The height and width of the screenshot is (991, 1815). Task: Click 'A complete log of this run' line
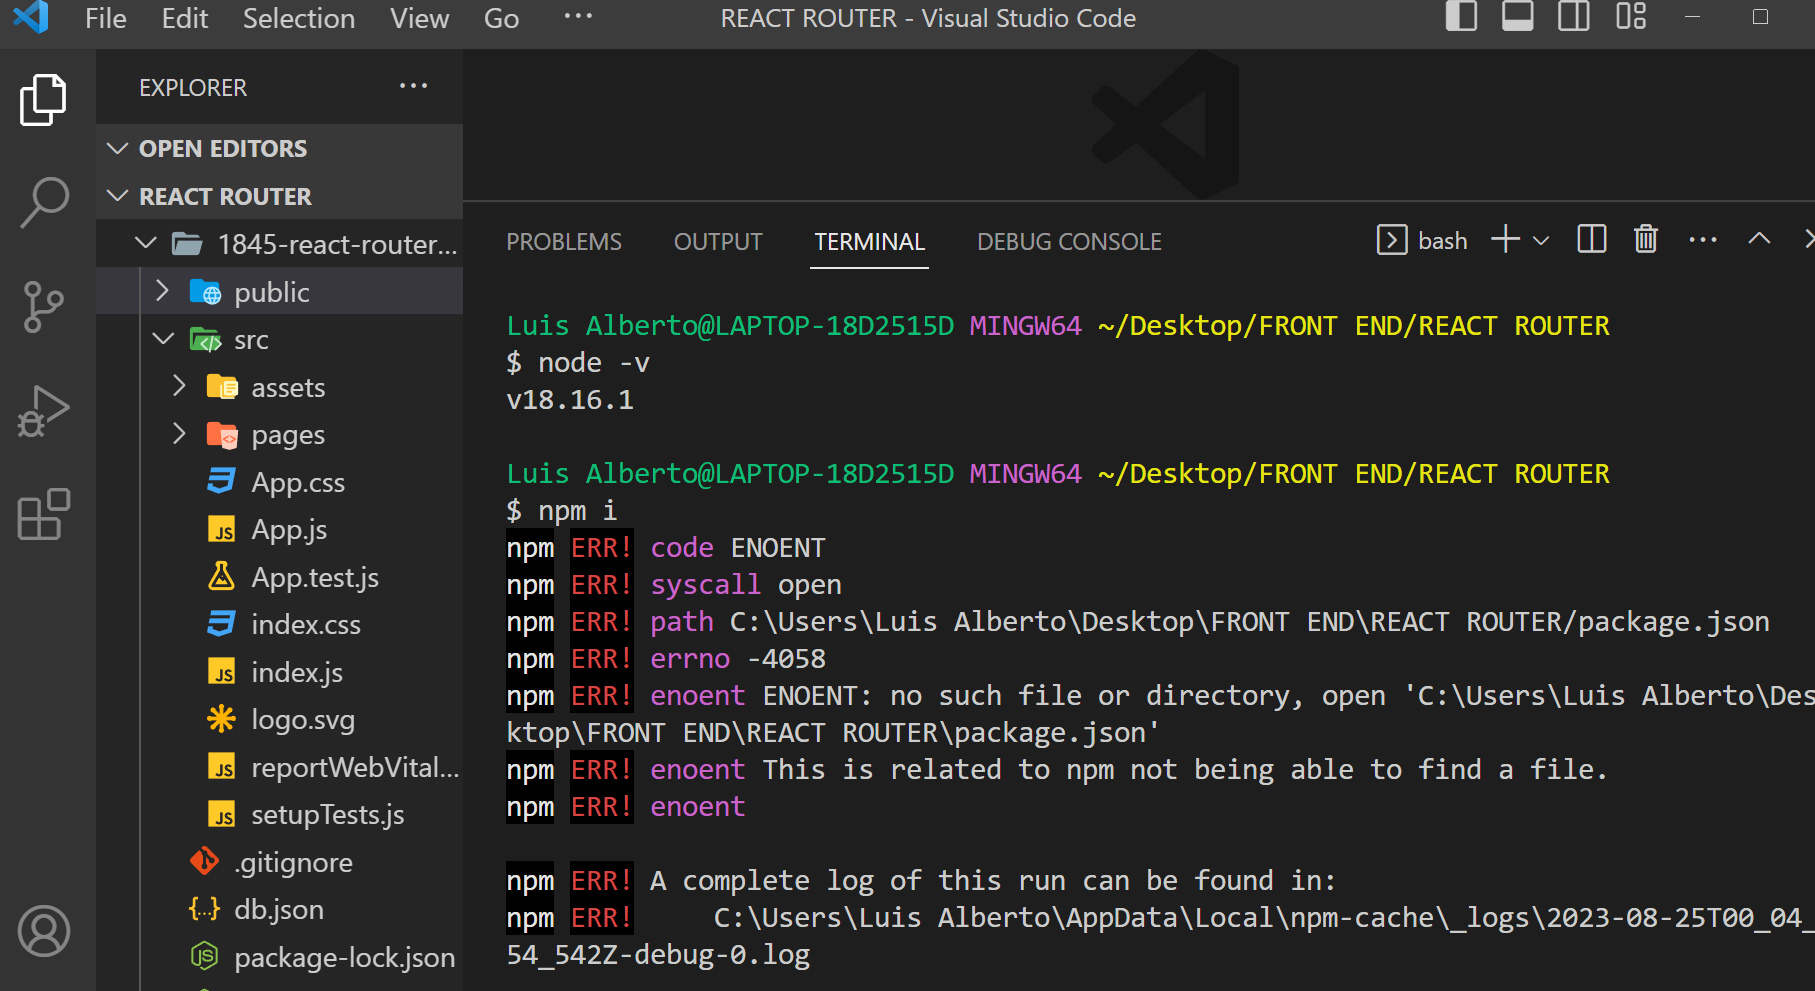click(x=921, y=881)
